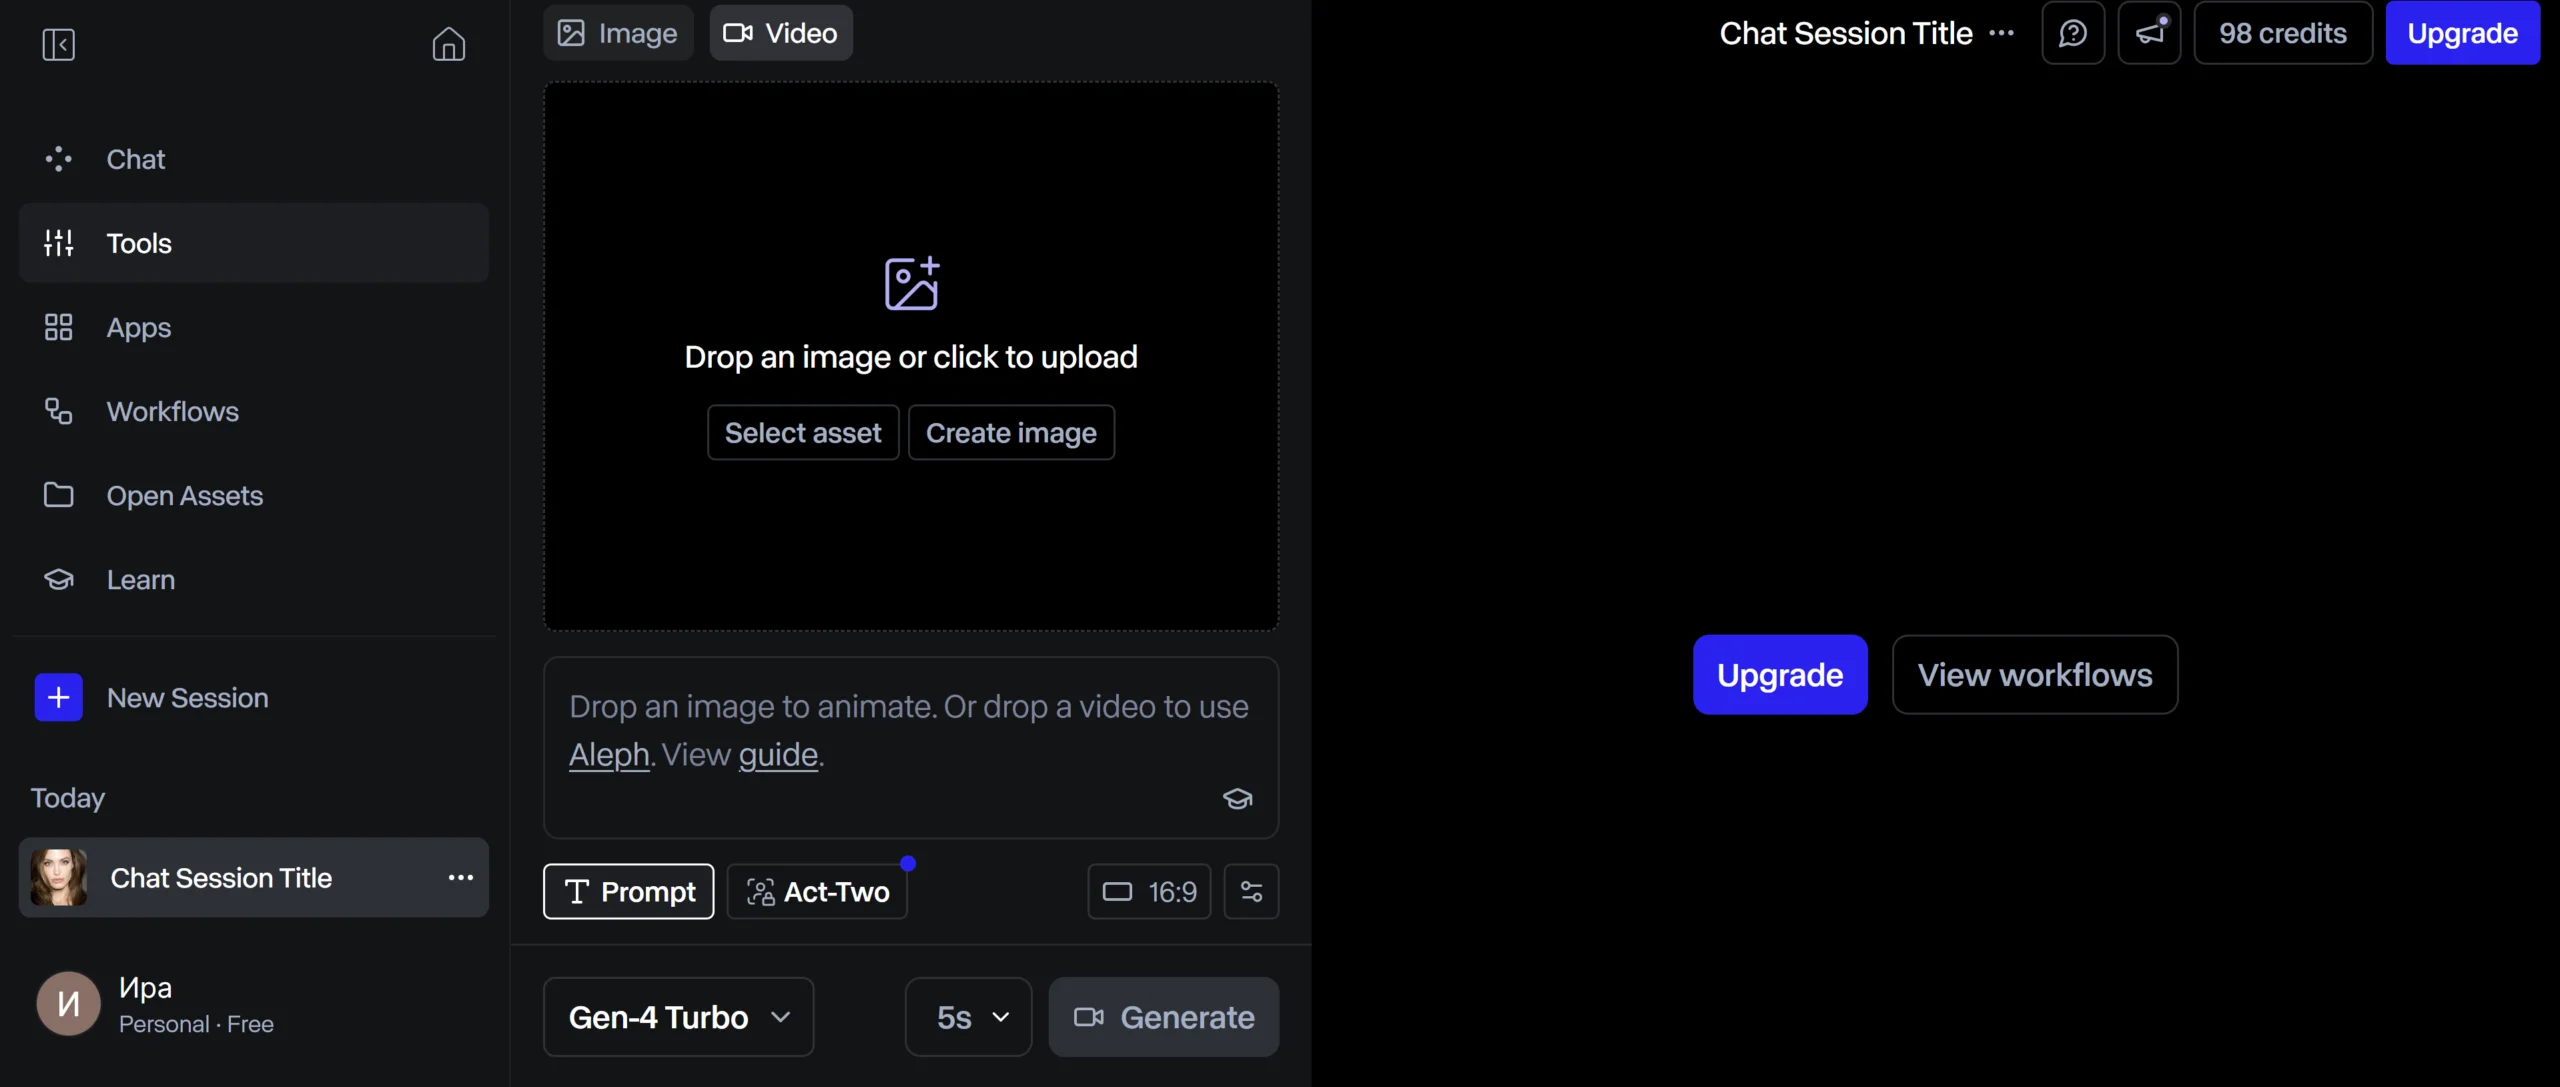Collapse the sidebar panel icon
The width and height of the screenshot is (2560, 1087).
pyautogui.click(x=58, y=44)
